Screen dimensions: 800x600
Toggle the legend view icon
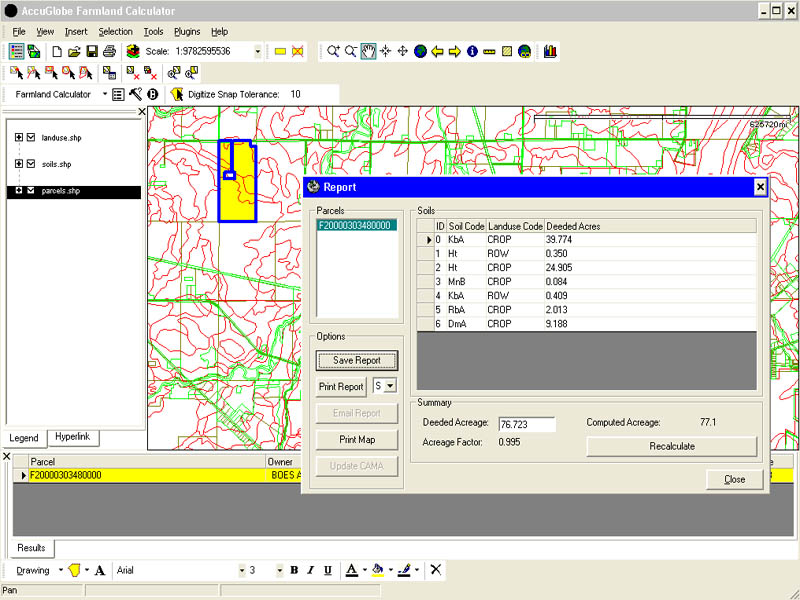[16, 51]
